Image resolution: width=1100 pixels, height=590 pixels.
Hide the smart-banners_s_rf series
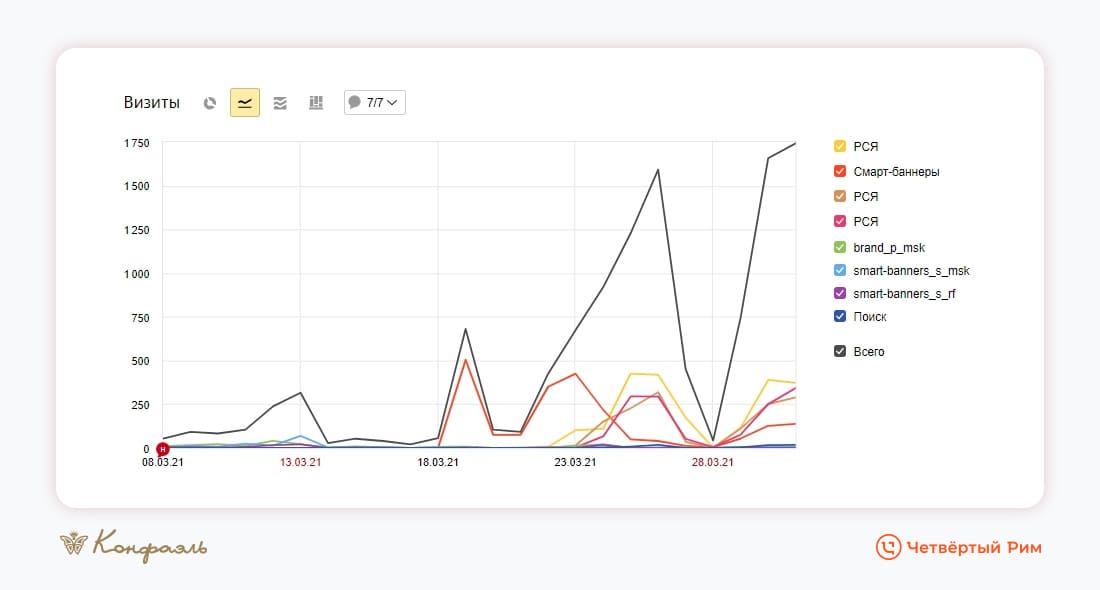point(840,294)
